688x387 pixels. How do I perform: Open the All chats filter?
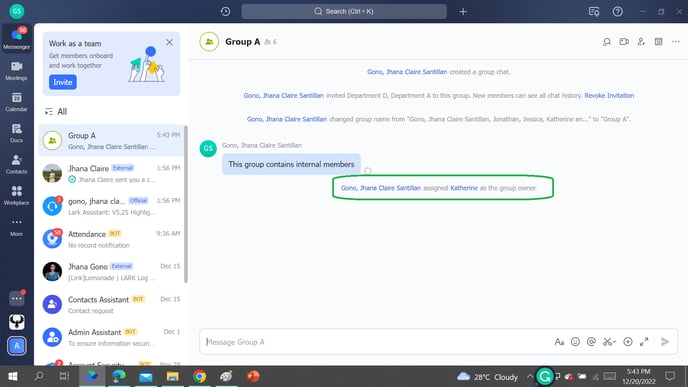click(56, 111)
